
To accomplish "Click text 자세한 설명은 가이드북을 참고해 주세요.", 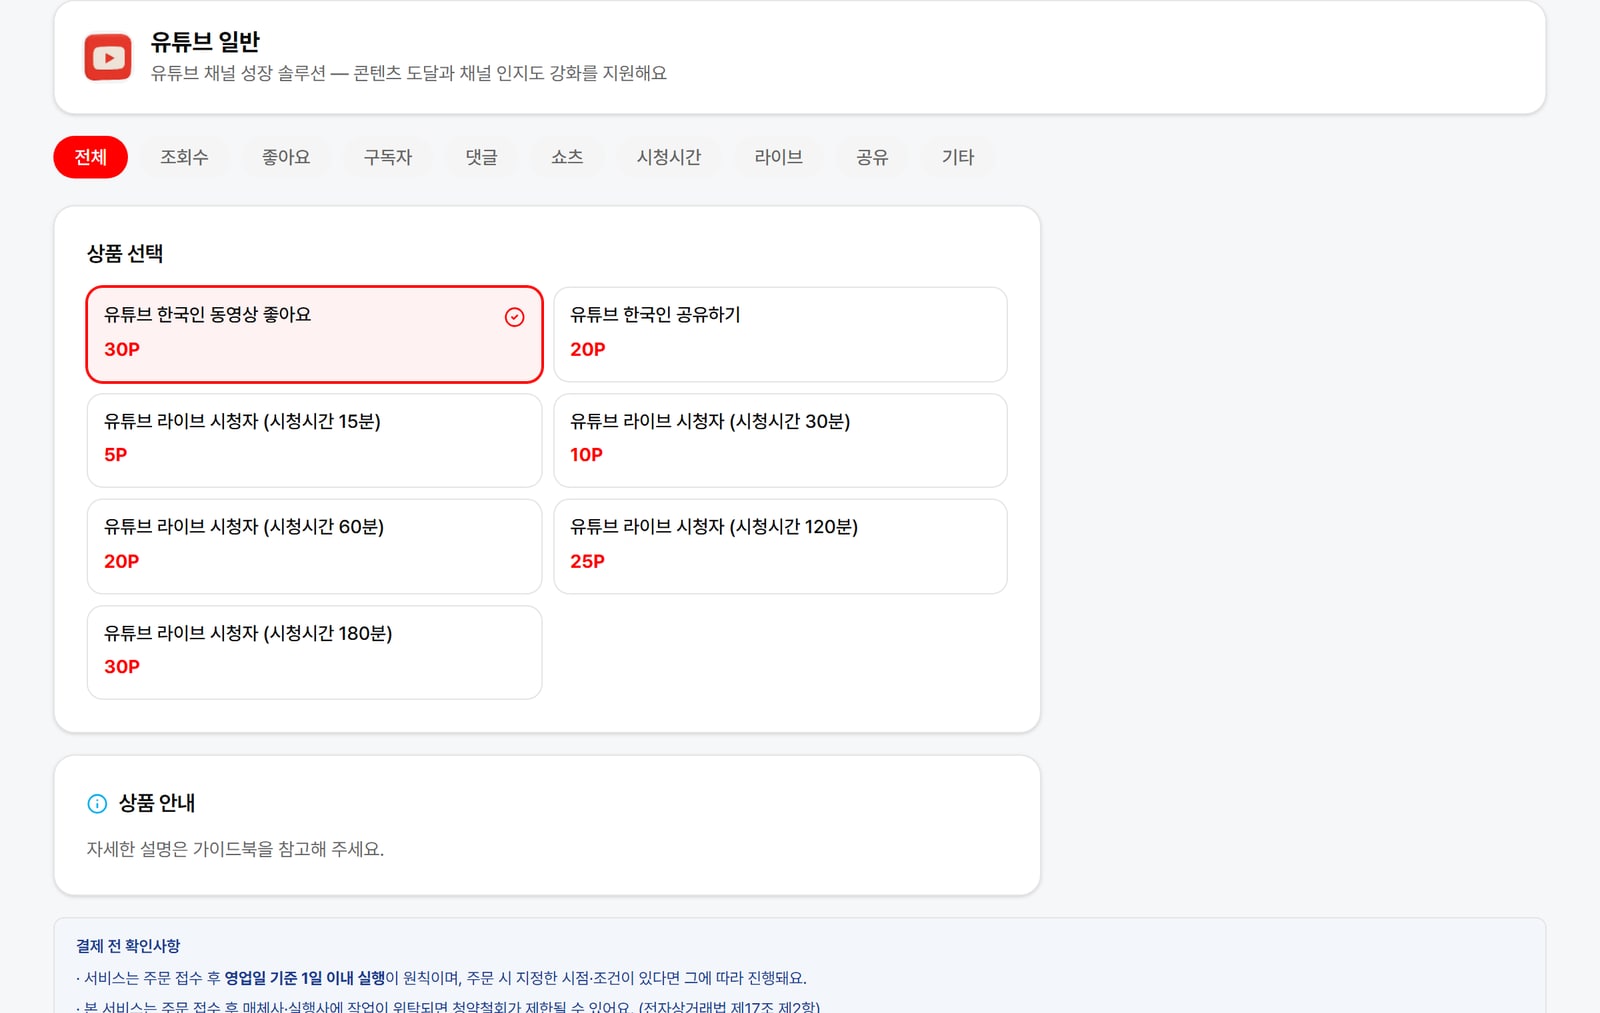I will tap(235, 849).
